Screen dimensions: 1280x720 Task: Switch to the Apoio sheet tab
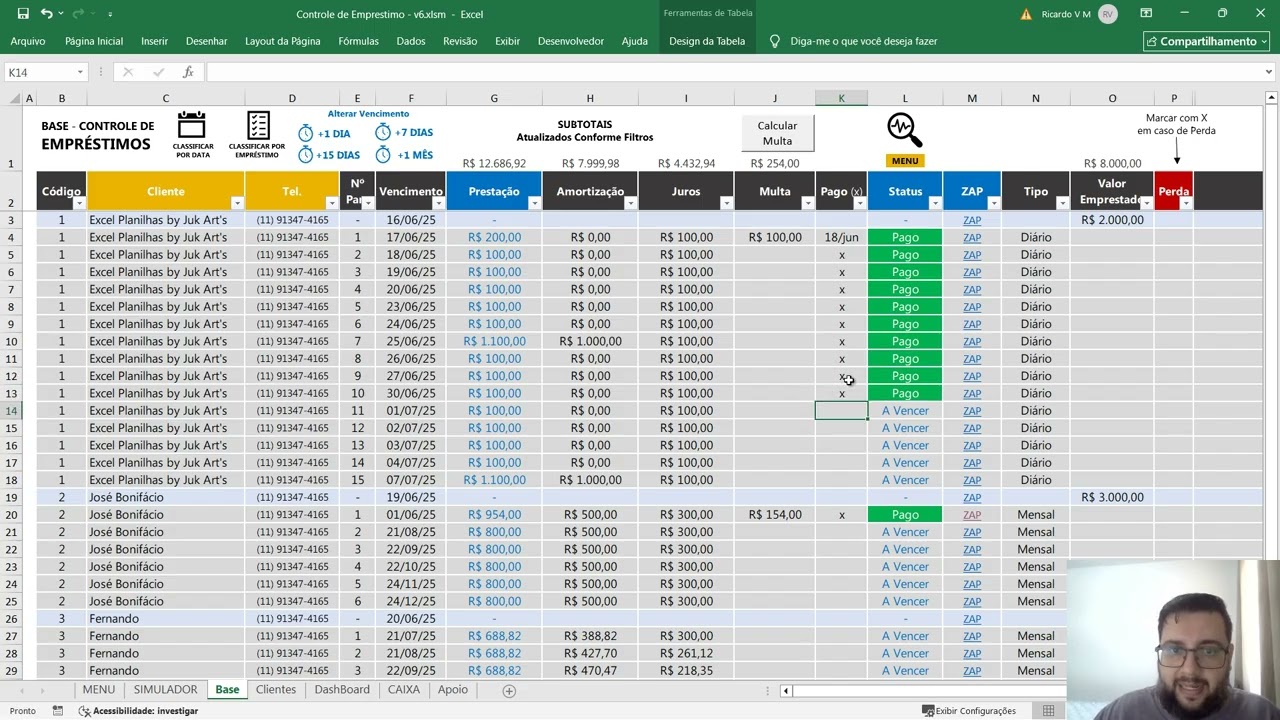pyautogui.click(x=453, y=690)
